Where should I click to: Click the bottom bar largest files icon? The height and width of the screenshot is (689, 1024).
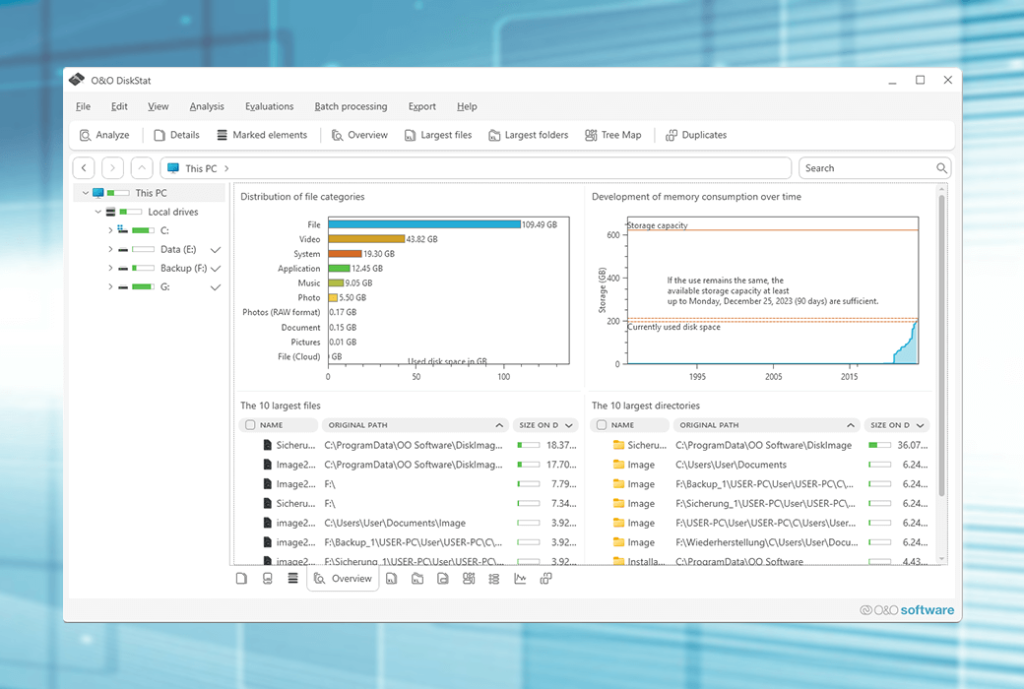coord(391,579)
